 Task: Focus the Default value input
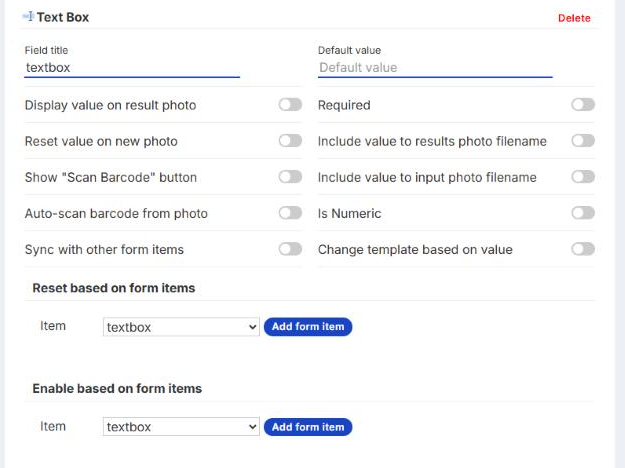pyautogui.click(x=435, y=68)
